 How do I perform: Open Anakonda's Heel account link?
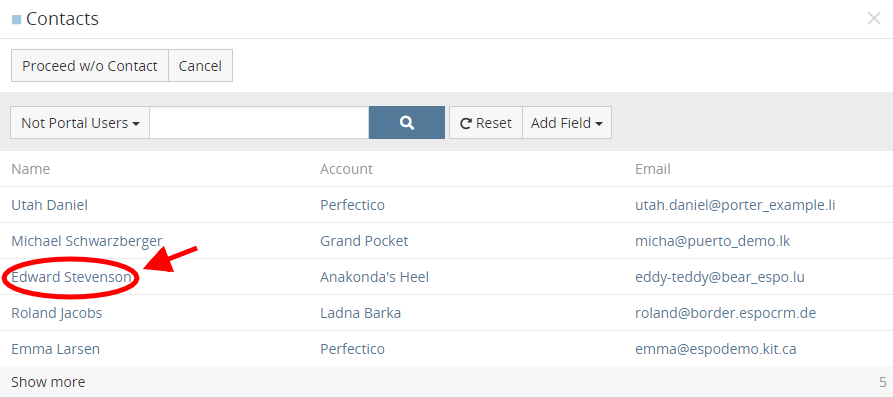(374, 277)
